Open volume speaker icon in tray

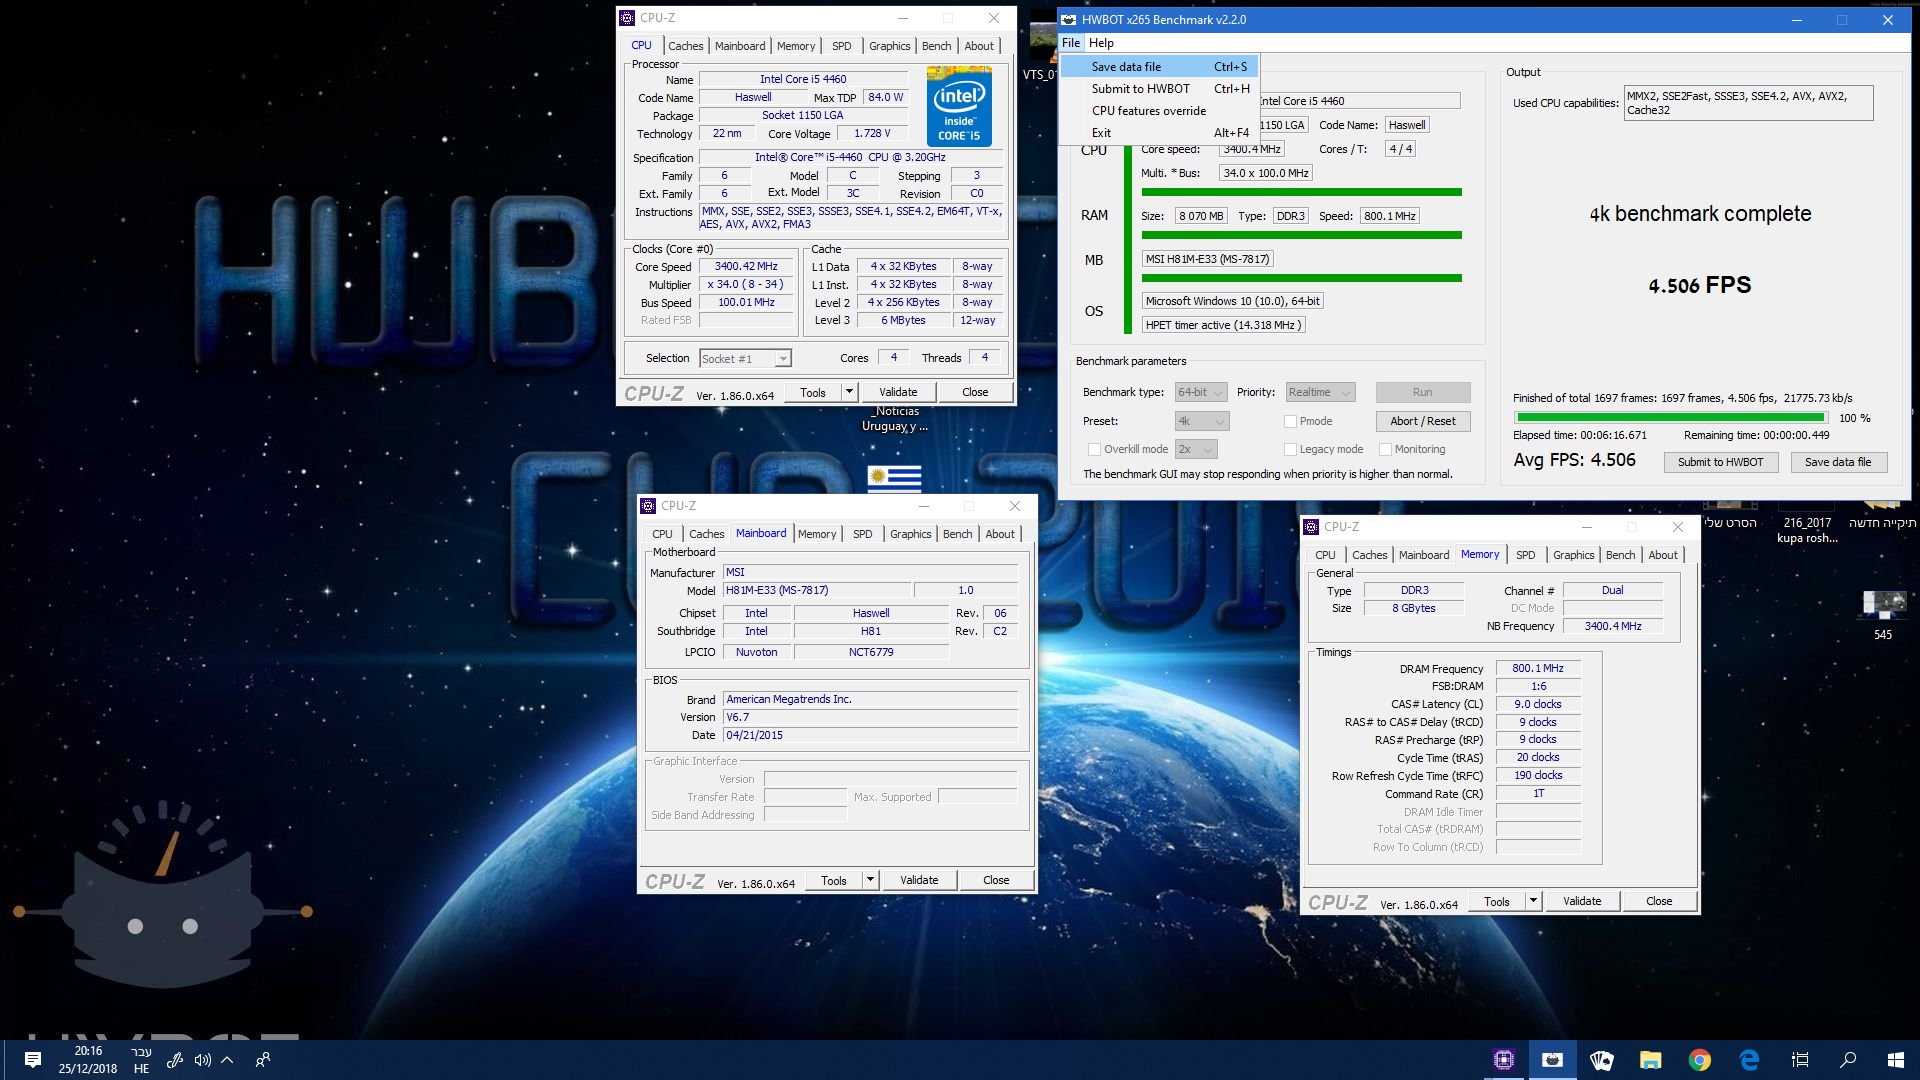tap(202, 1060)
